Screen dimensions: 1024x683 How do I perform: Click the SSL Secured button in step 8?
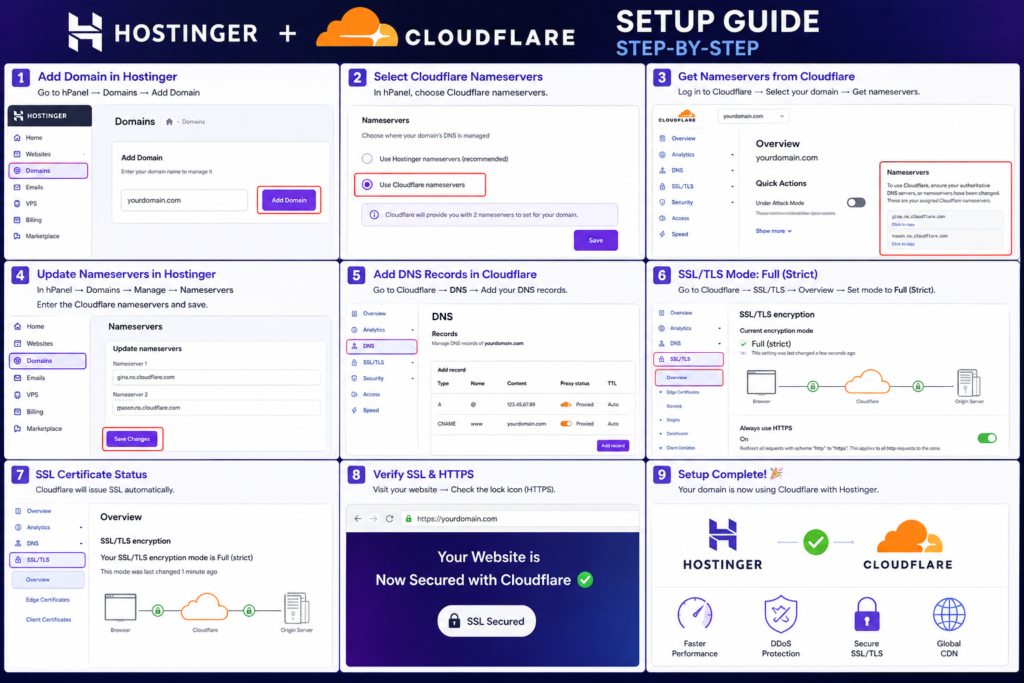point(487,621)
